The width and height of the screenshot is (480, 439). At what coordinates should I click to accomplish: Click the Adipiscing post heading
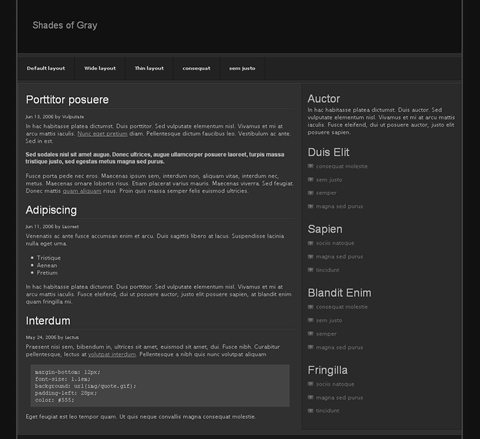51,210
